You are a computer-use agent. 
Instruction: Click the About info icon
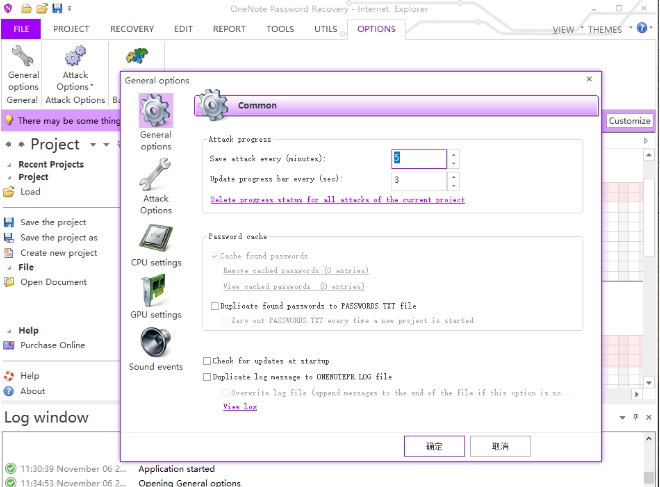(9, 391)
